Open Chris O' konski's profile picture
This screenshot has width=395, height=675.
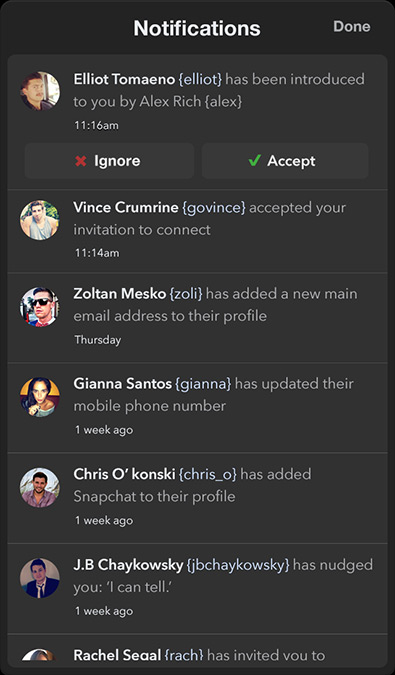[x=40, y=488]
